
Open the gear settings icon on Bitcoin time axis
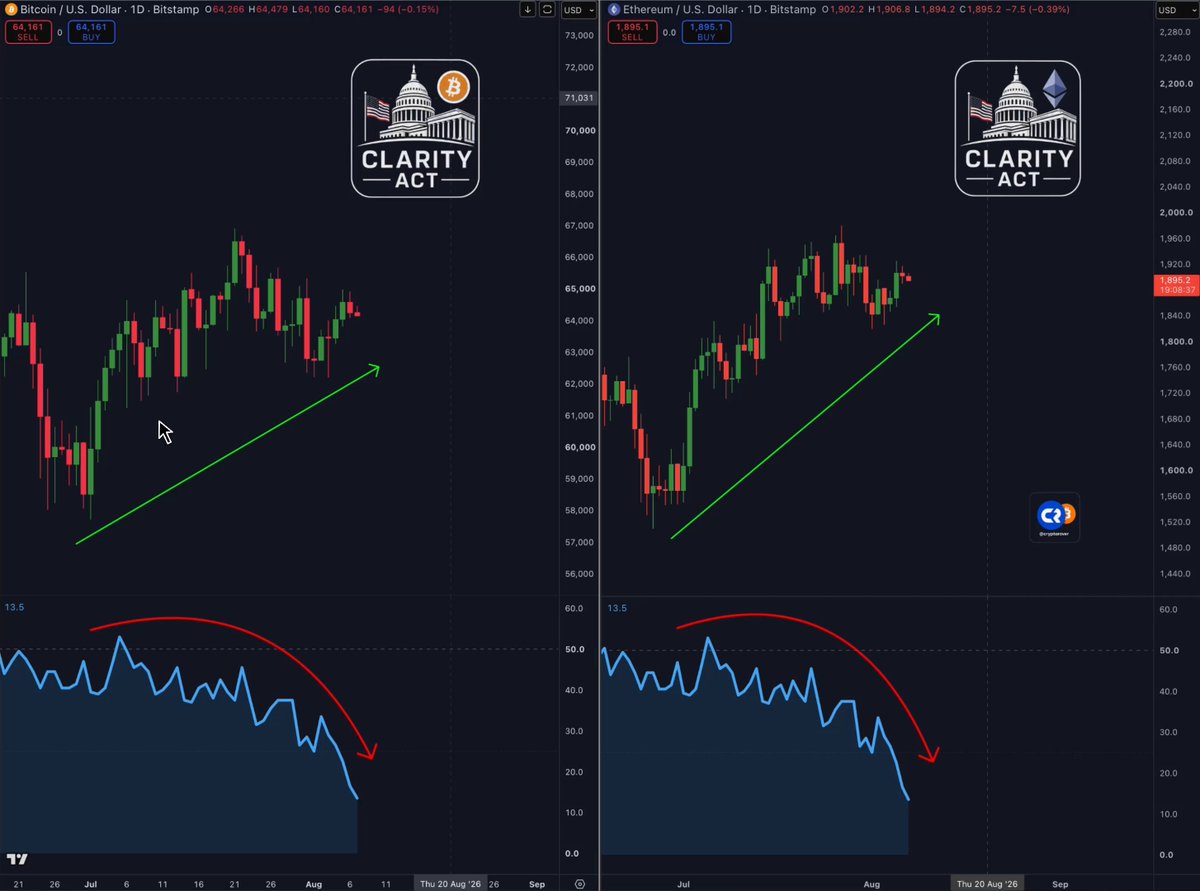point(580,884)
